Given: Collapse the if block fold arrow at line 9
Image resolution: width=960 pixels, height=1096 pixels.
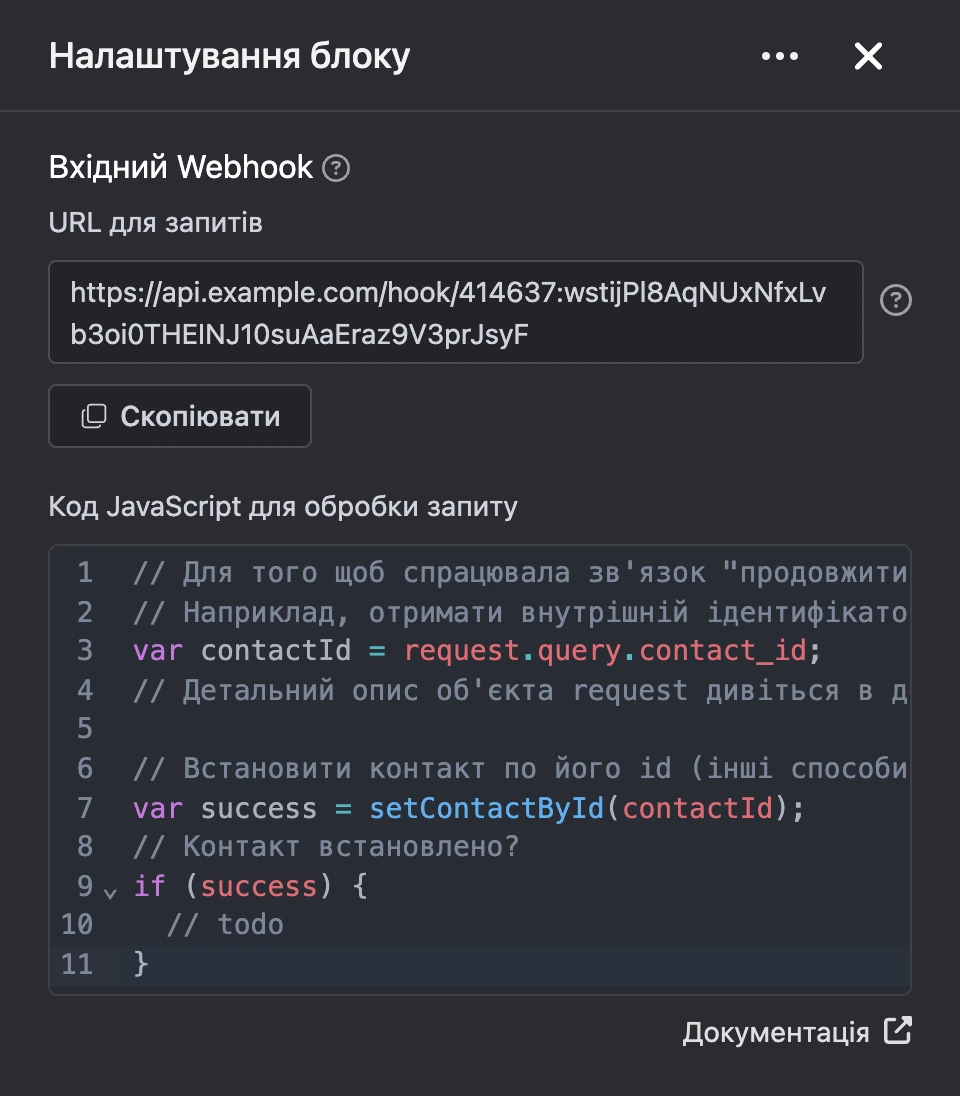Looking at the screenshot, I should click(x=110, y=893).
